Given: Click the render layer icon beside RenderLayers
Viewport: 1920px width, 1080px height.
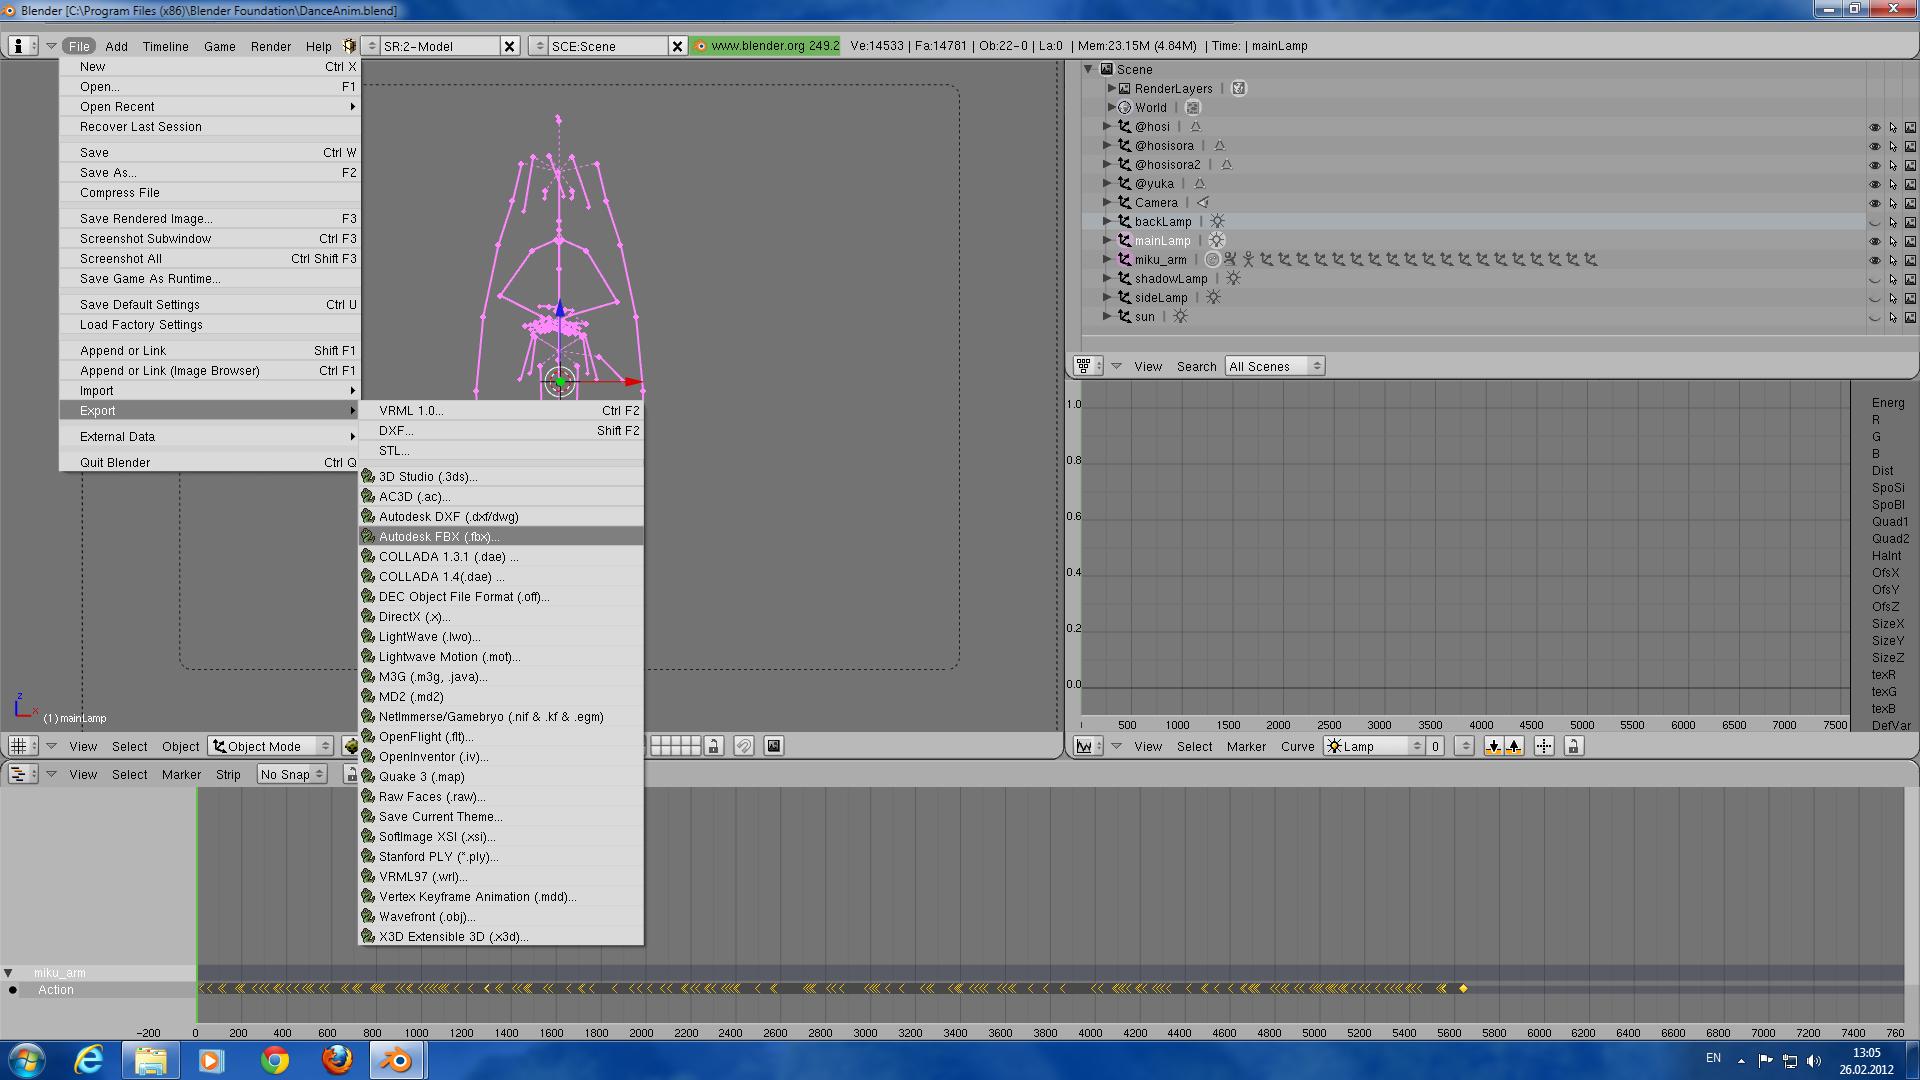Looking at the screenshot, I should pyautogui.click(x=1239, y=88).
